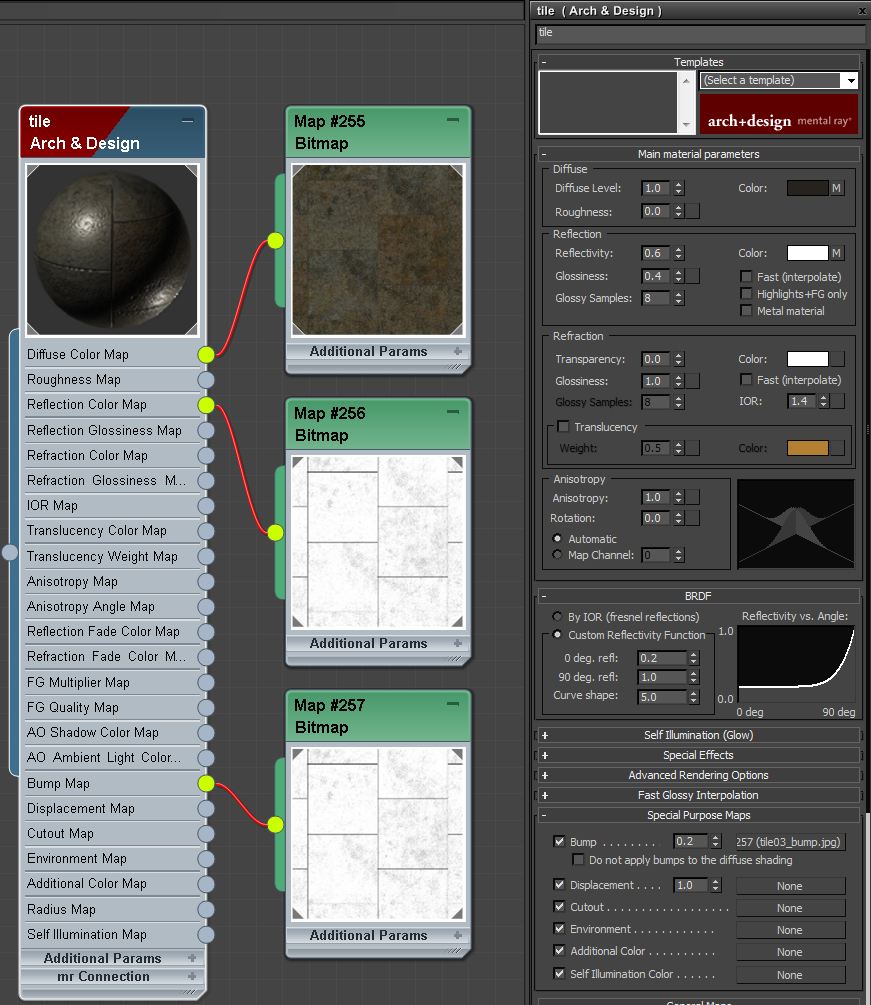Enable Fast (interpolate) under Refraction
Viewport: 871px width, 1005px height.
(745, 379)
